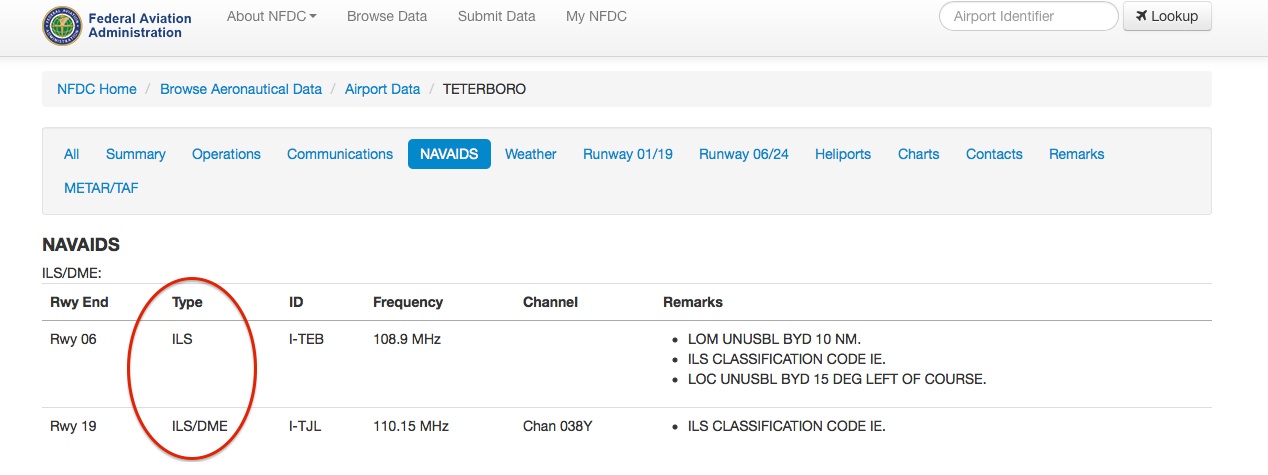Expand the About NFDC dropdown menu
This screenshot has height=475, width=1268.
(271, 16)
